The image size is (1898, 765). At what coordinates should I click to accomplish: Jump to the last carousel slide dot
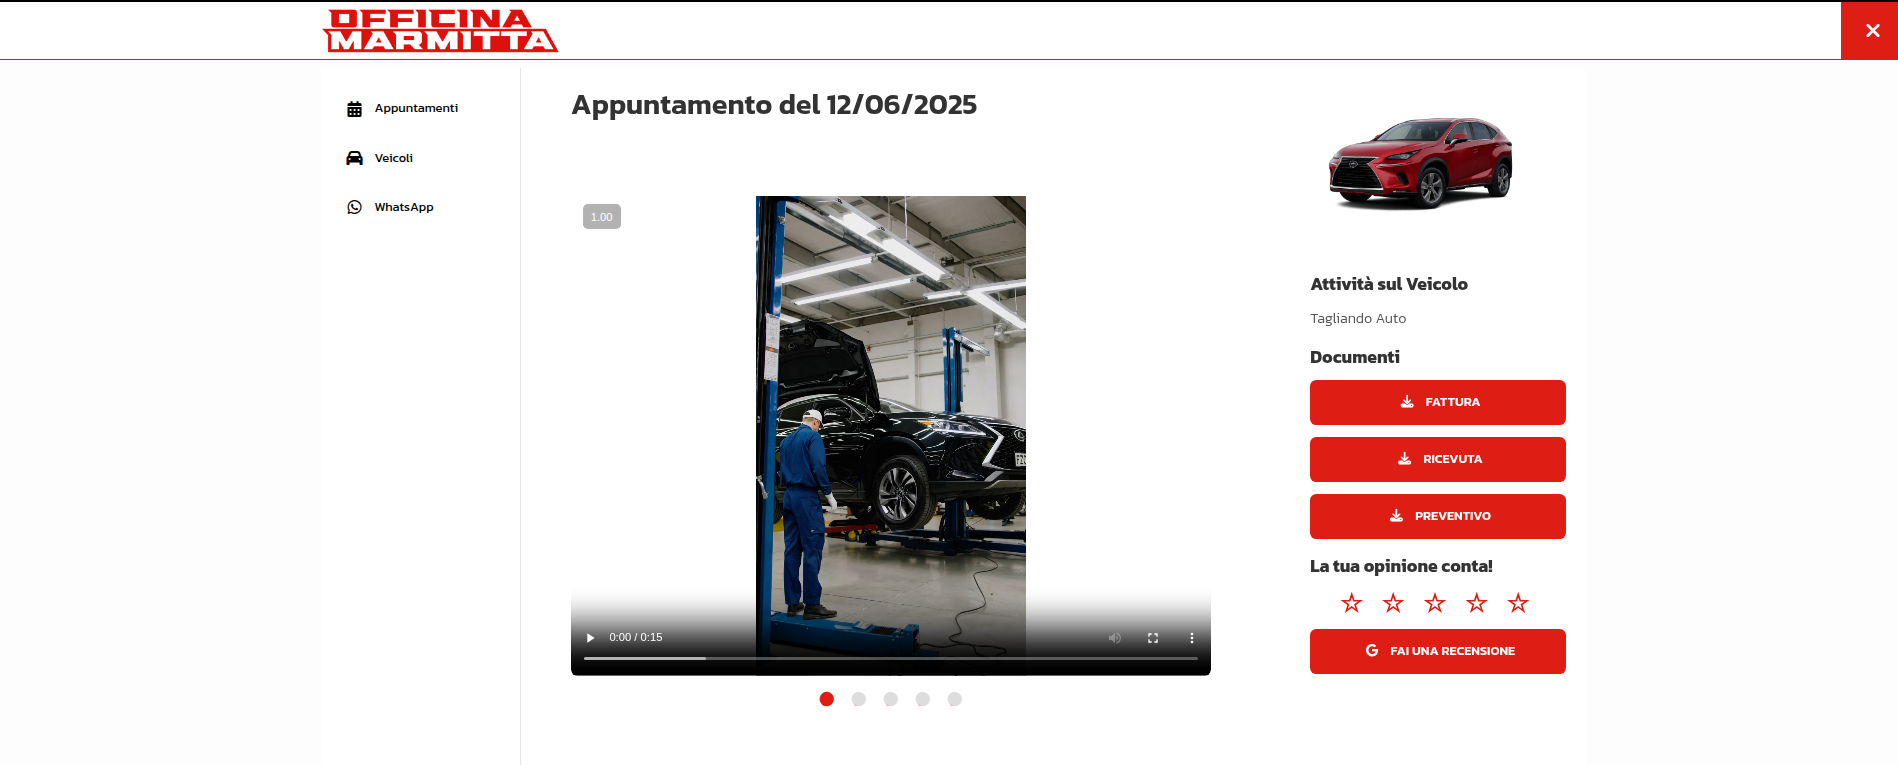click(954, 699)
